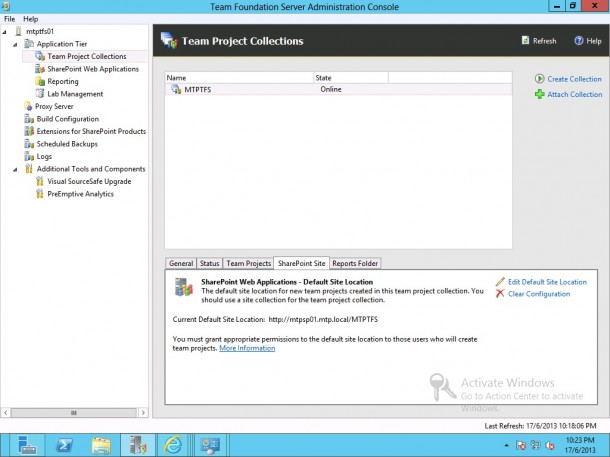The width and height of the screenshot is (610, 457).
Task: Click the Reporting tree icon
Action: pyautogui.click(x=40, y=81)
